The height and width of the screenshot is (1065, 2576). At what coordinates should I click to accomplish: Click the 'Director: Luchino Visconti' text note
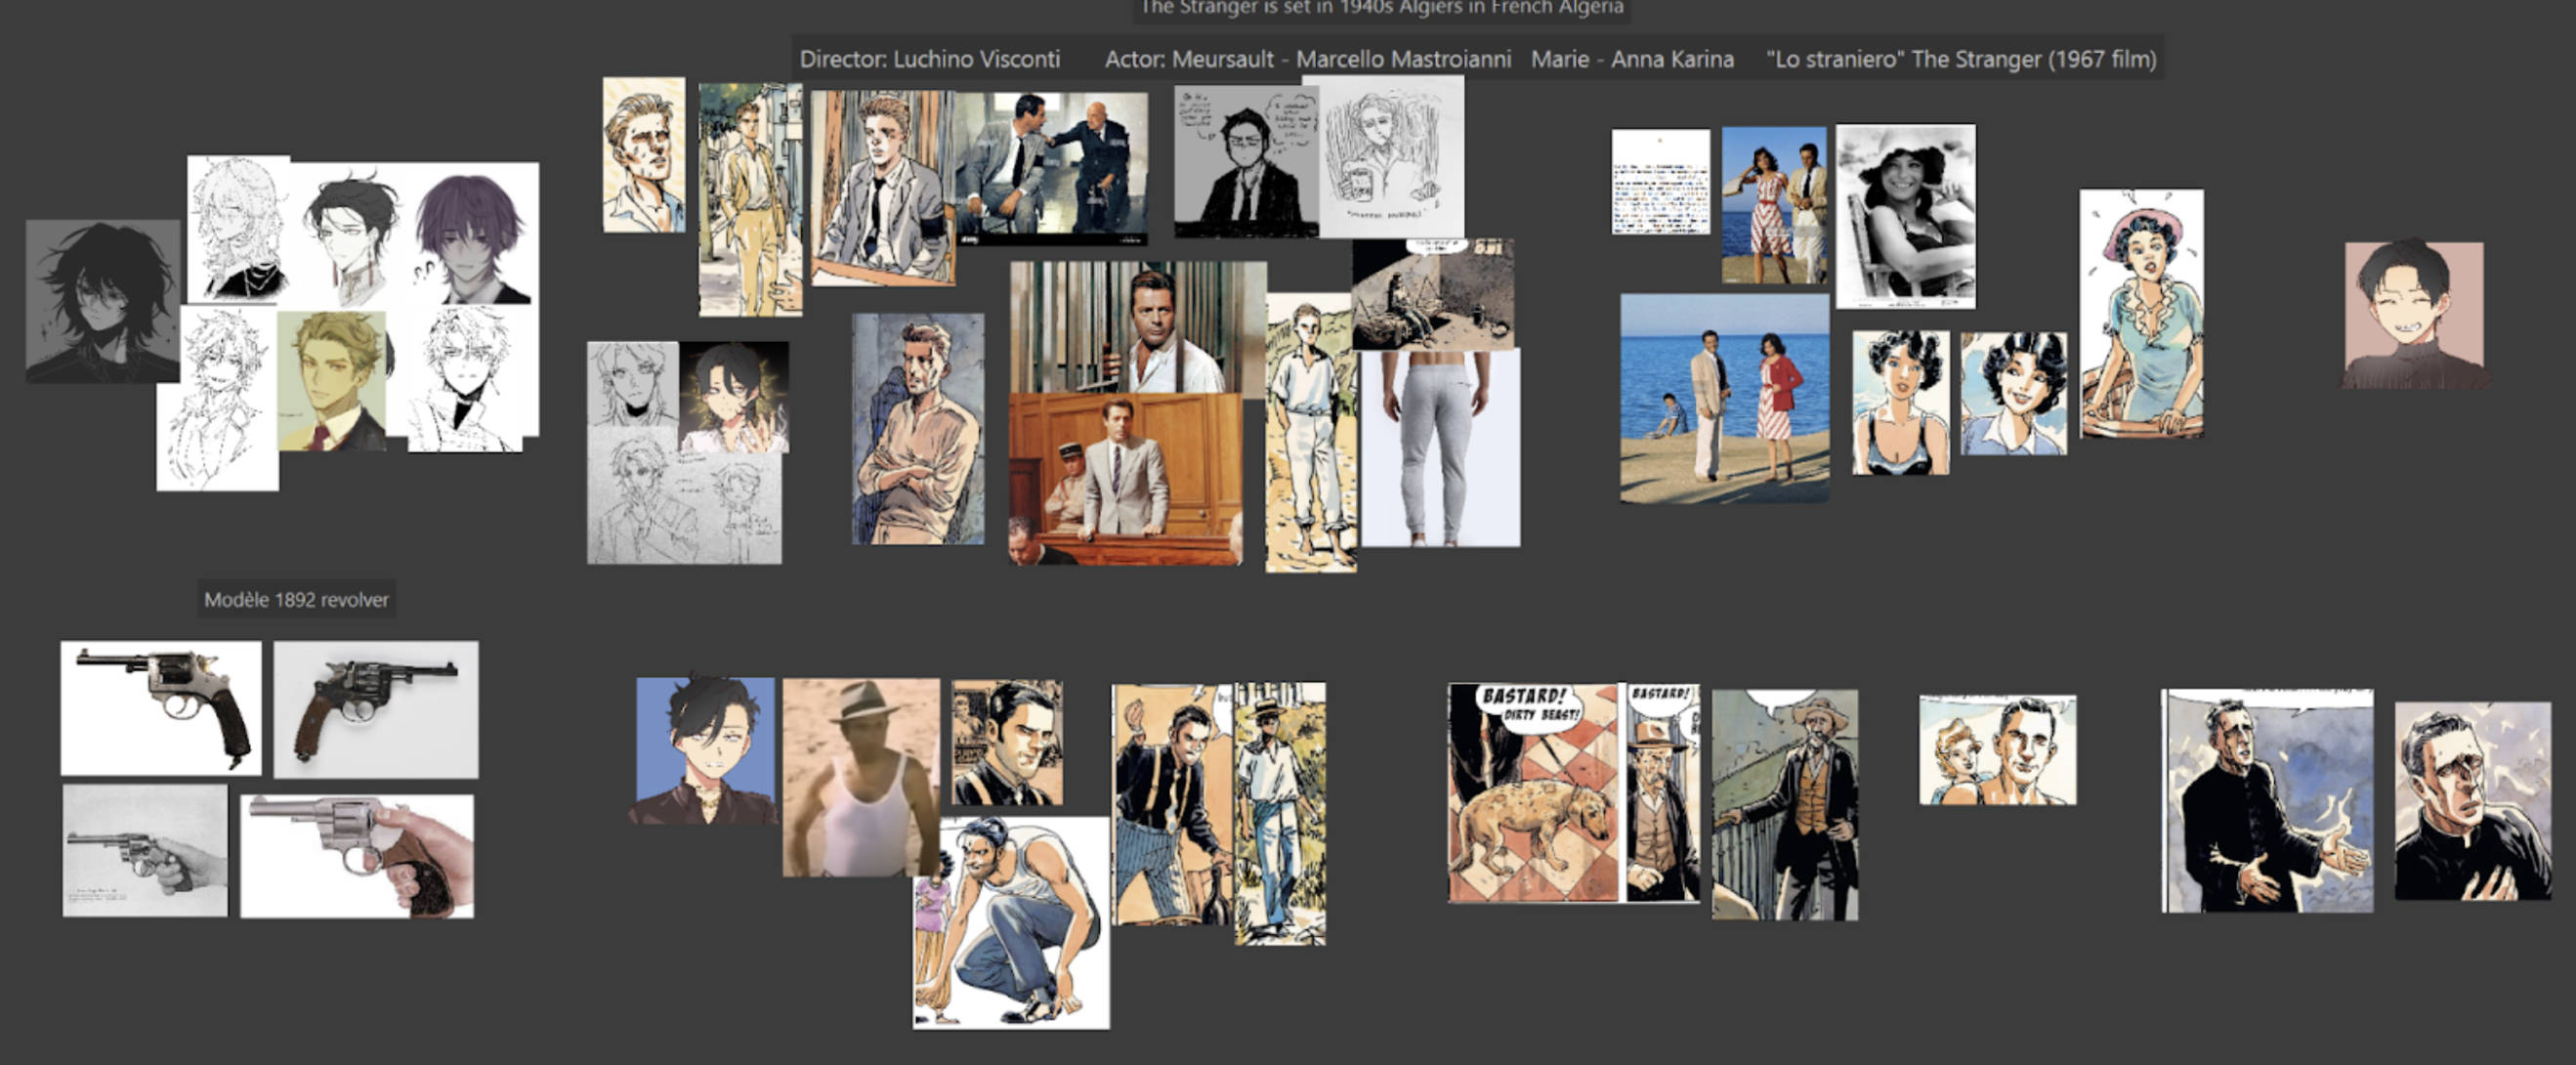pos(929,59)
